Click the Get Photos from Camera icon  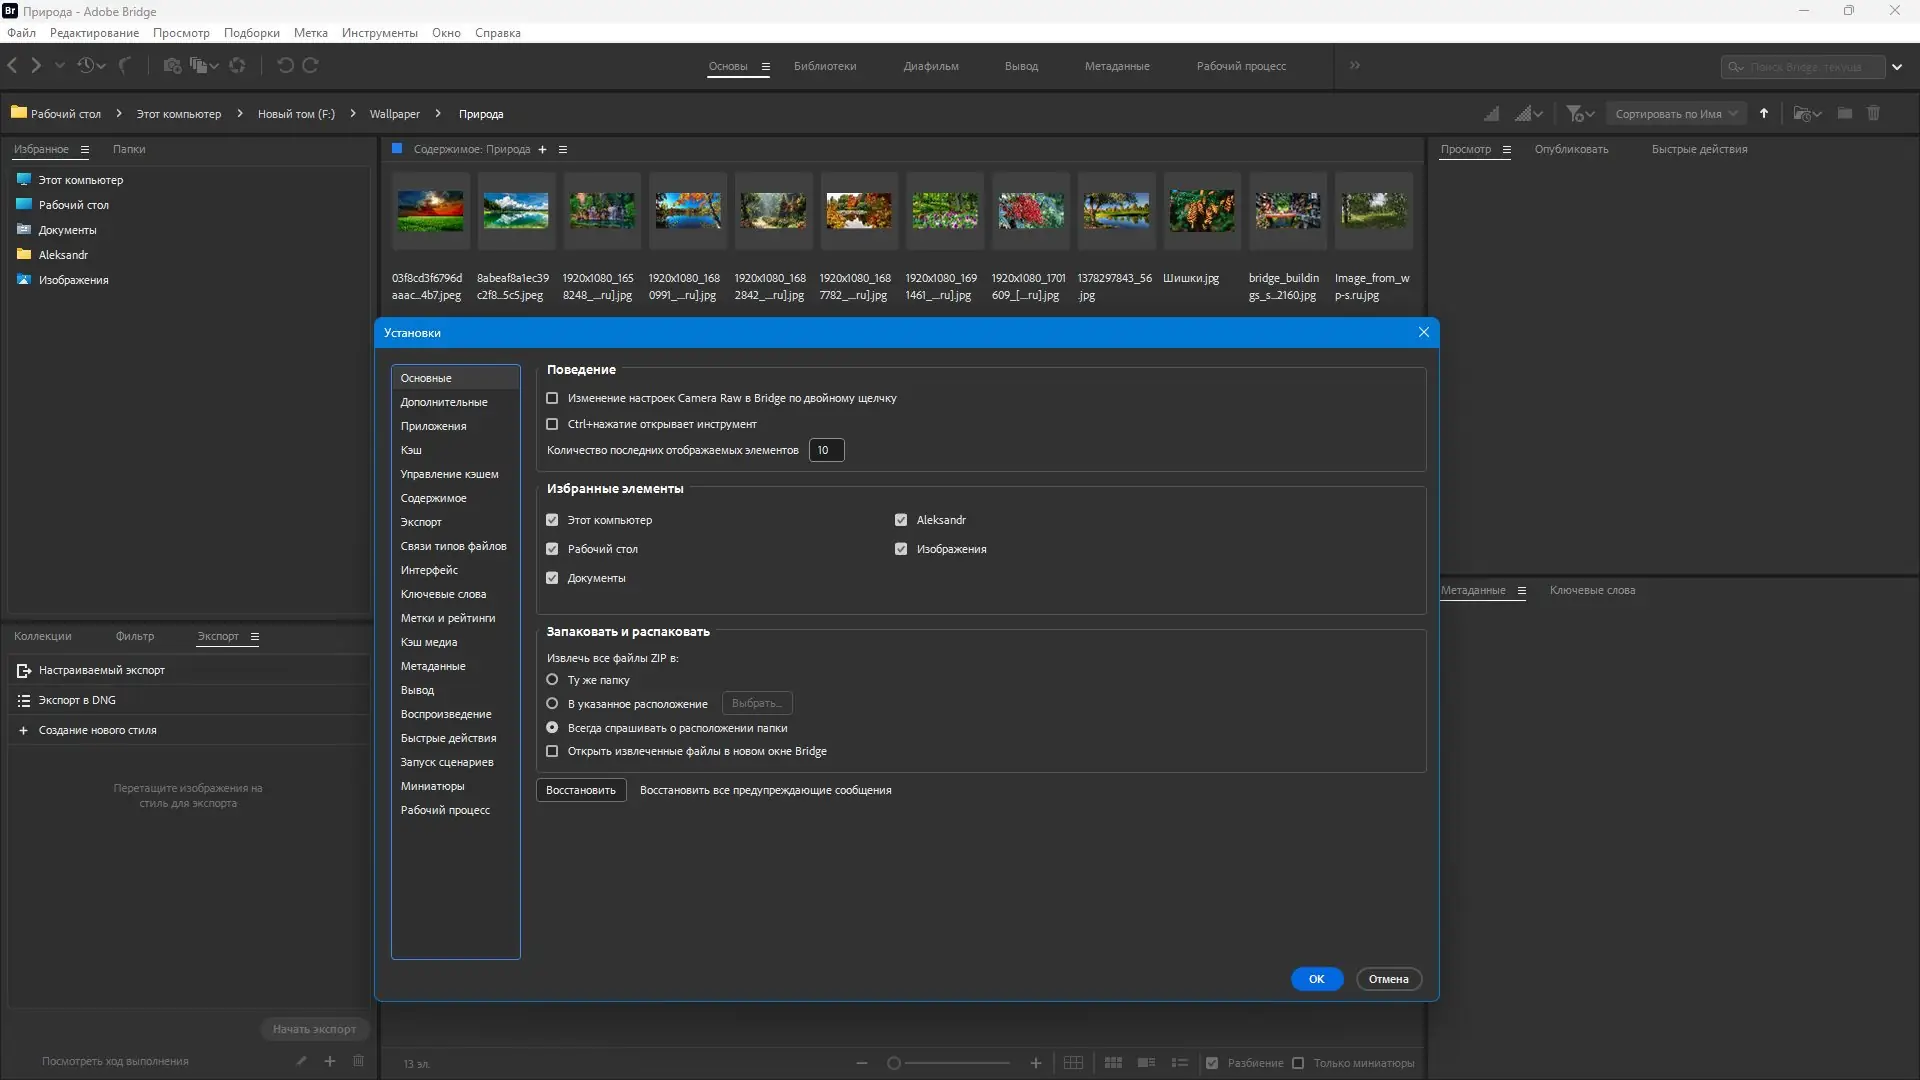[172, 66]
